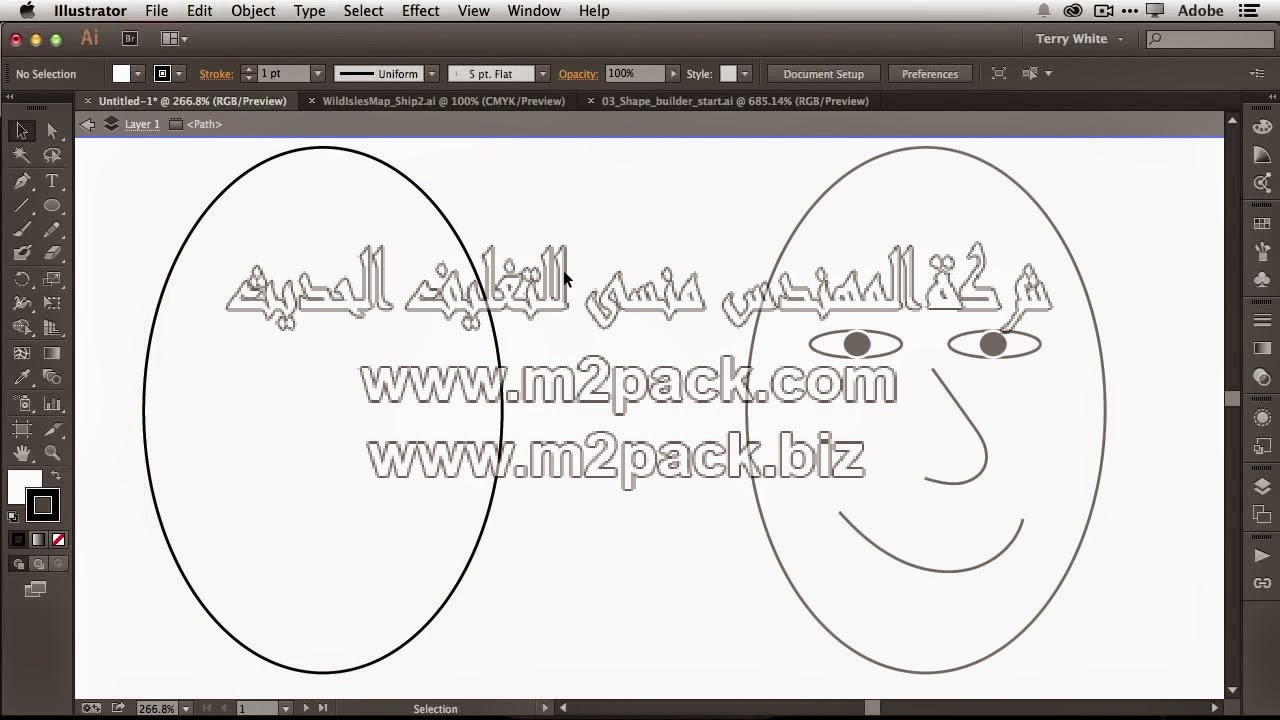Select the Pen tool
The height and width of the screenshot is (720, 1280).
pyautogui.click(x=22, y=181)
